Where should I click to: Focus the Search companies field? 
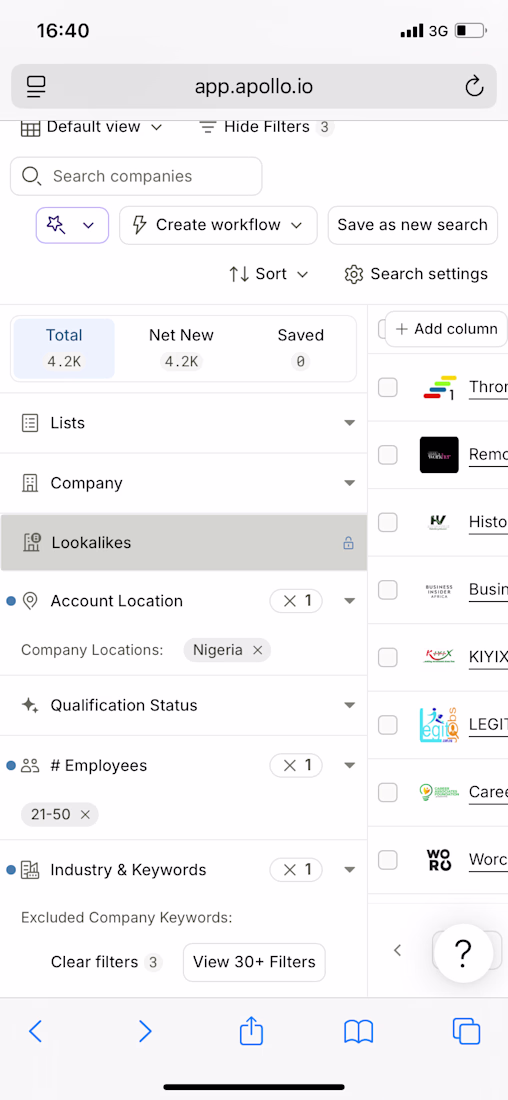[136, 176]
